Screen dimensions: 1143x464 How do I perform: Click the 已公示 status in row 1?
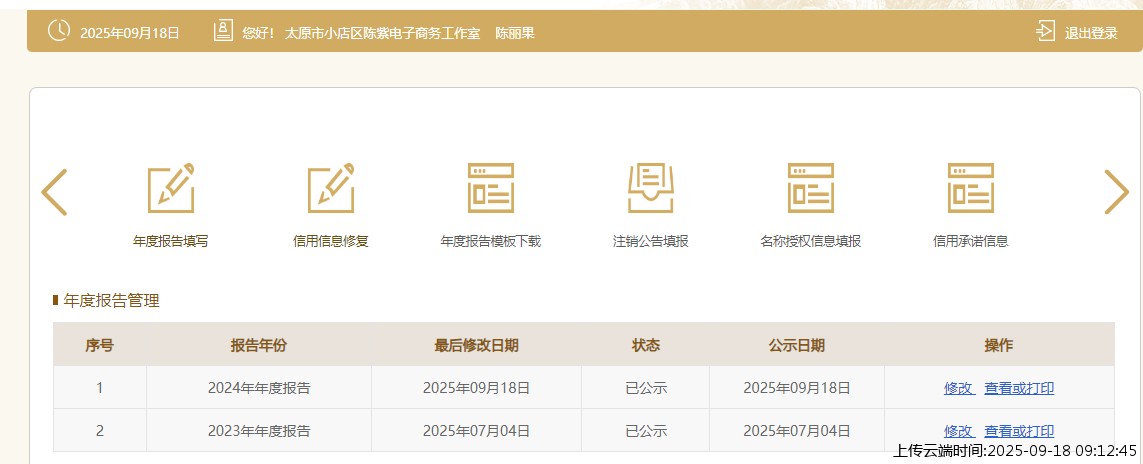pos(646,388)
